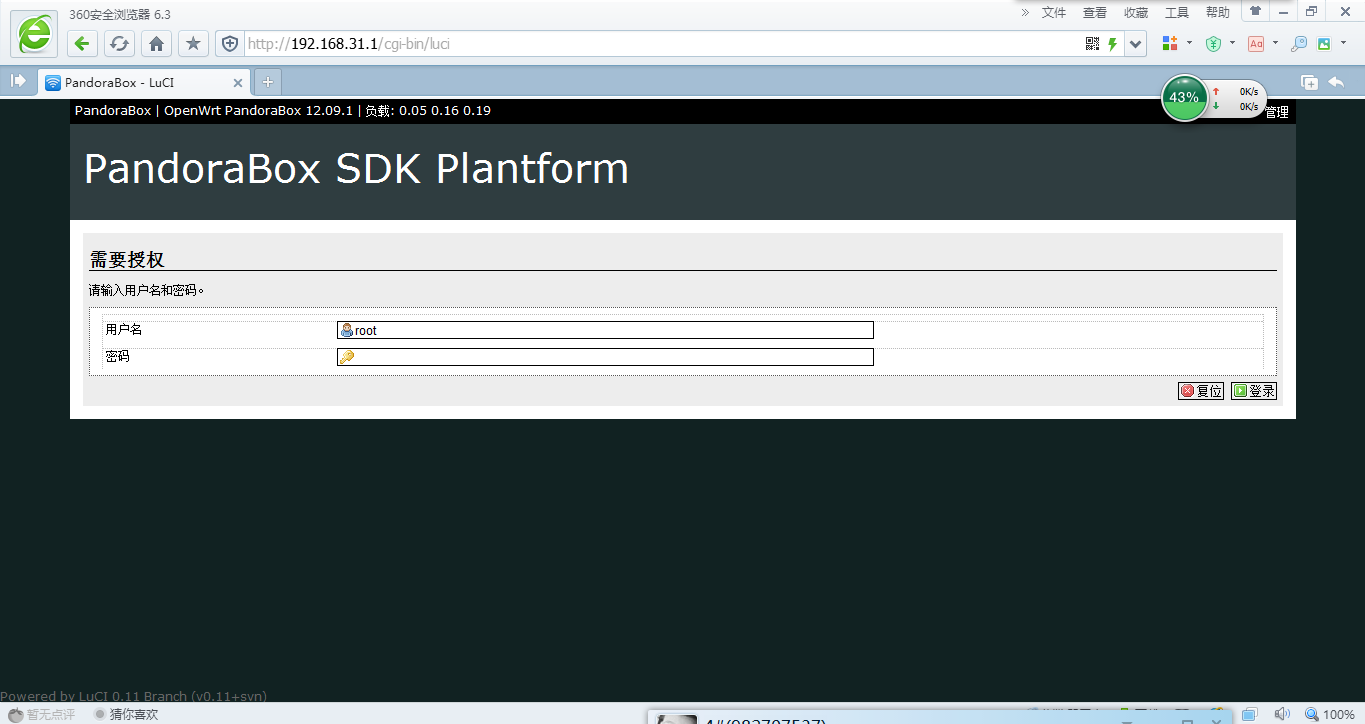Click into the 密码 password field

605,357
